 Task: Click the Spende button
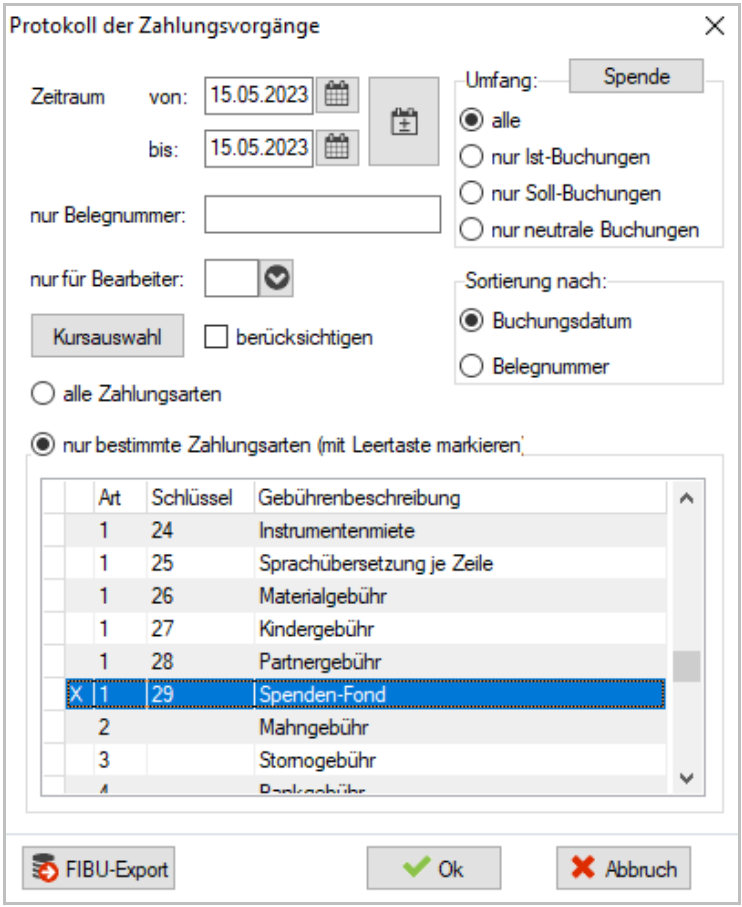636,76
